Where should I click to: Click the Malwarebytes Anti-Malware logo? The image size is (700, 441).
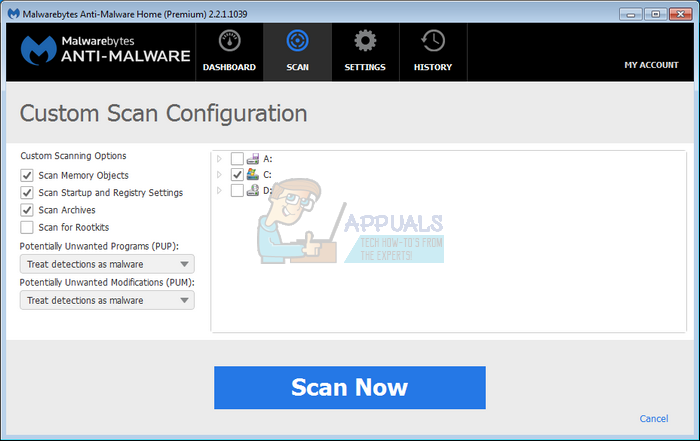click(105, 50)
